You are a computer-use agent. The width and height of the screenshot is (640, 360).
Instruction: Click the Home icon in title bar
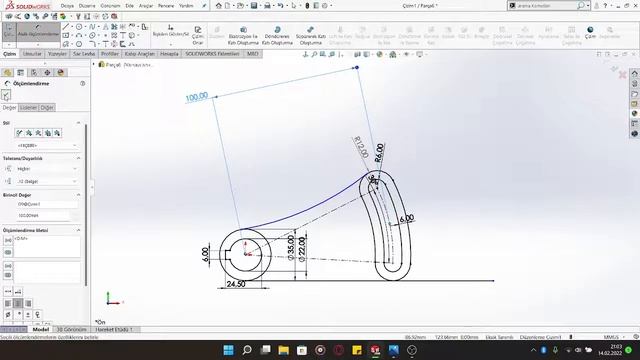pyautogui.click(x=219, y=6)
